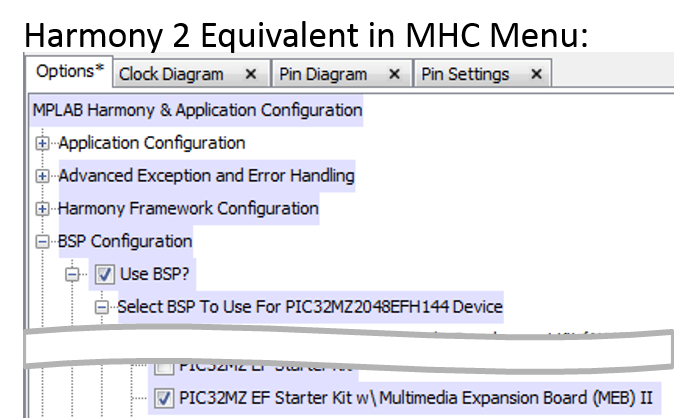Uncheck Starter Kit with MEB II checkbox
674x418 pixels.
tap(164, 398)
